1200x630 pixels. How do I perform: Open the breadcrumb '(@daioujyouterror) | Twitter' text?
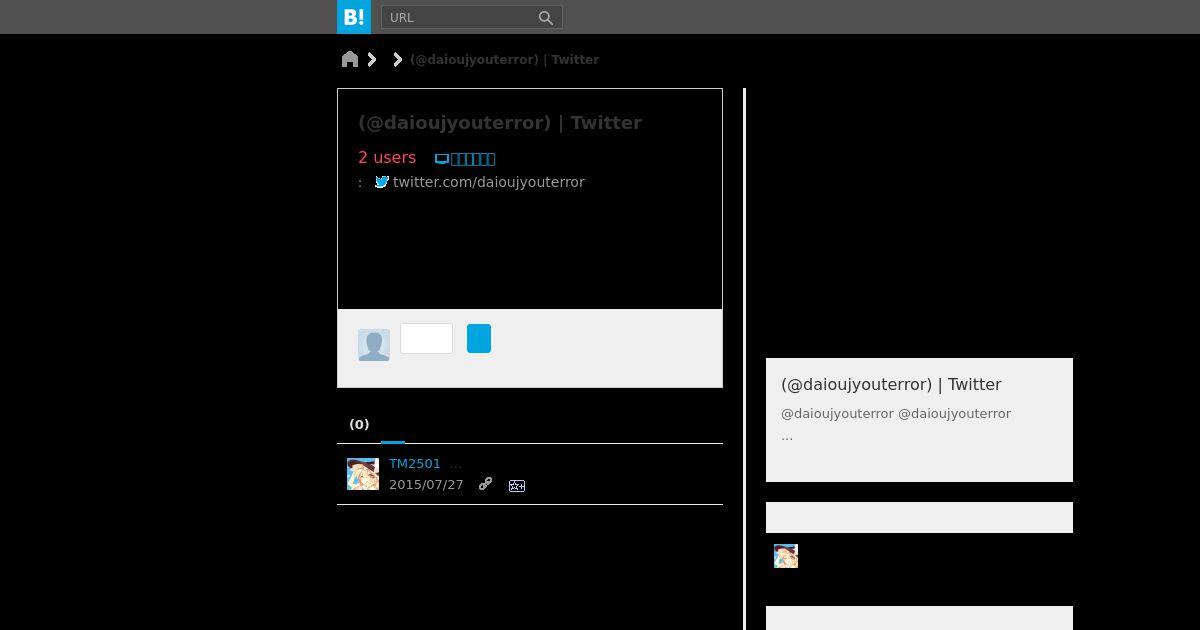[505, 60]
